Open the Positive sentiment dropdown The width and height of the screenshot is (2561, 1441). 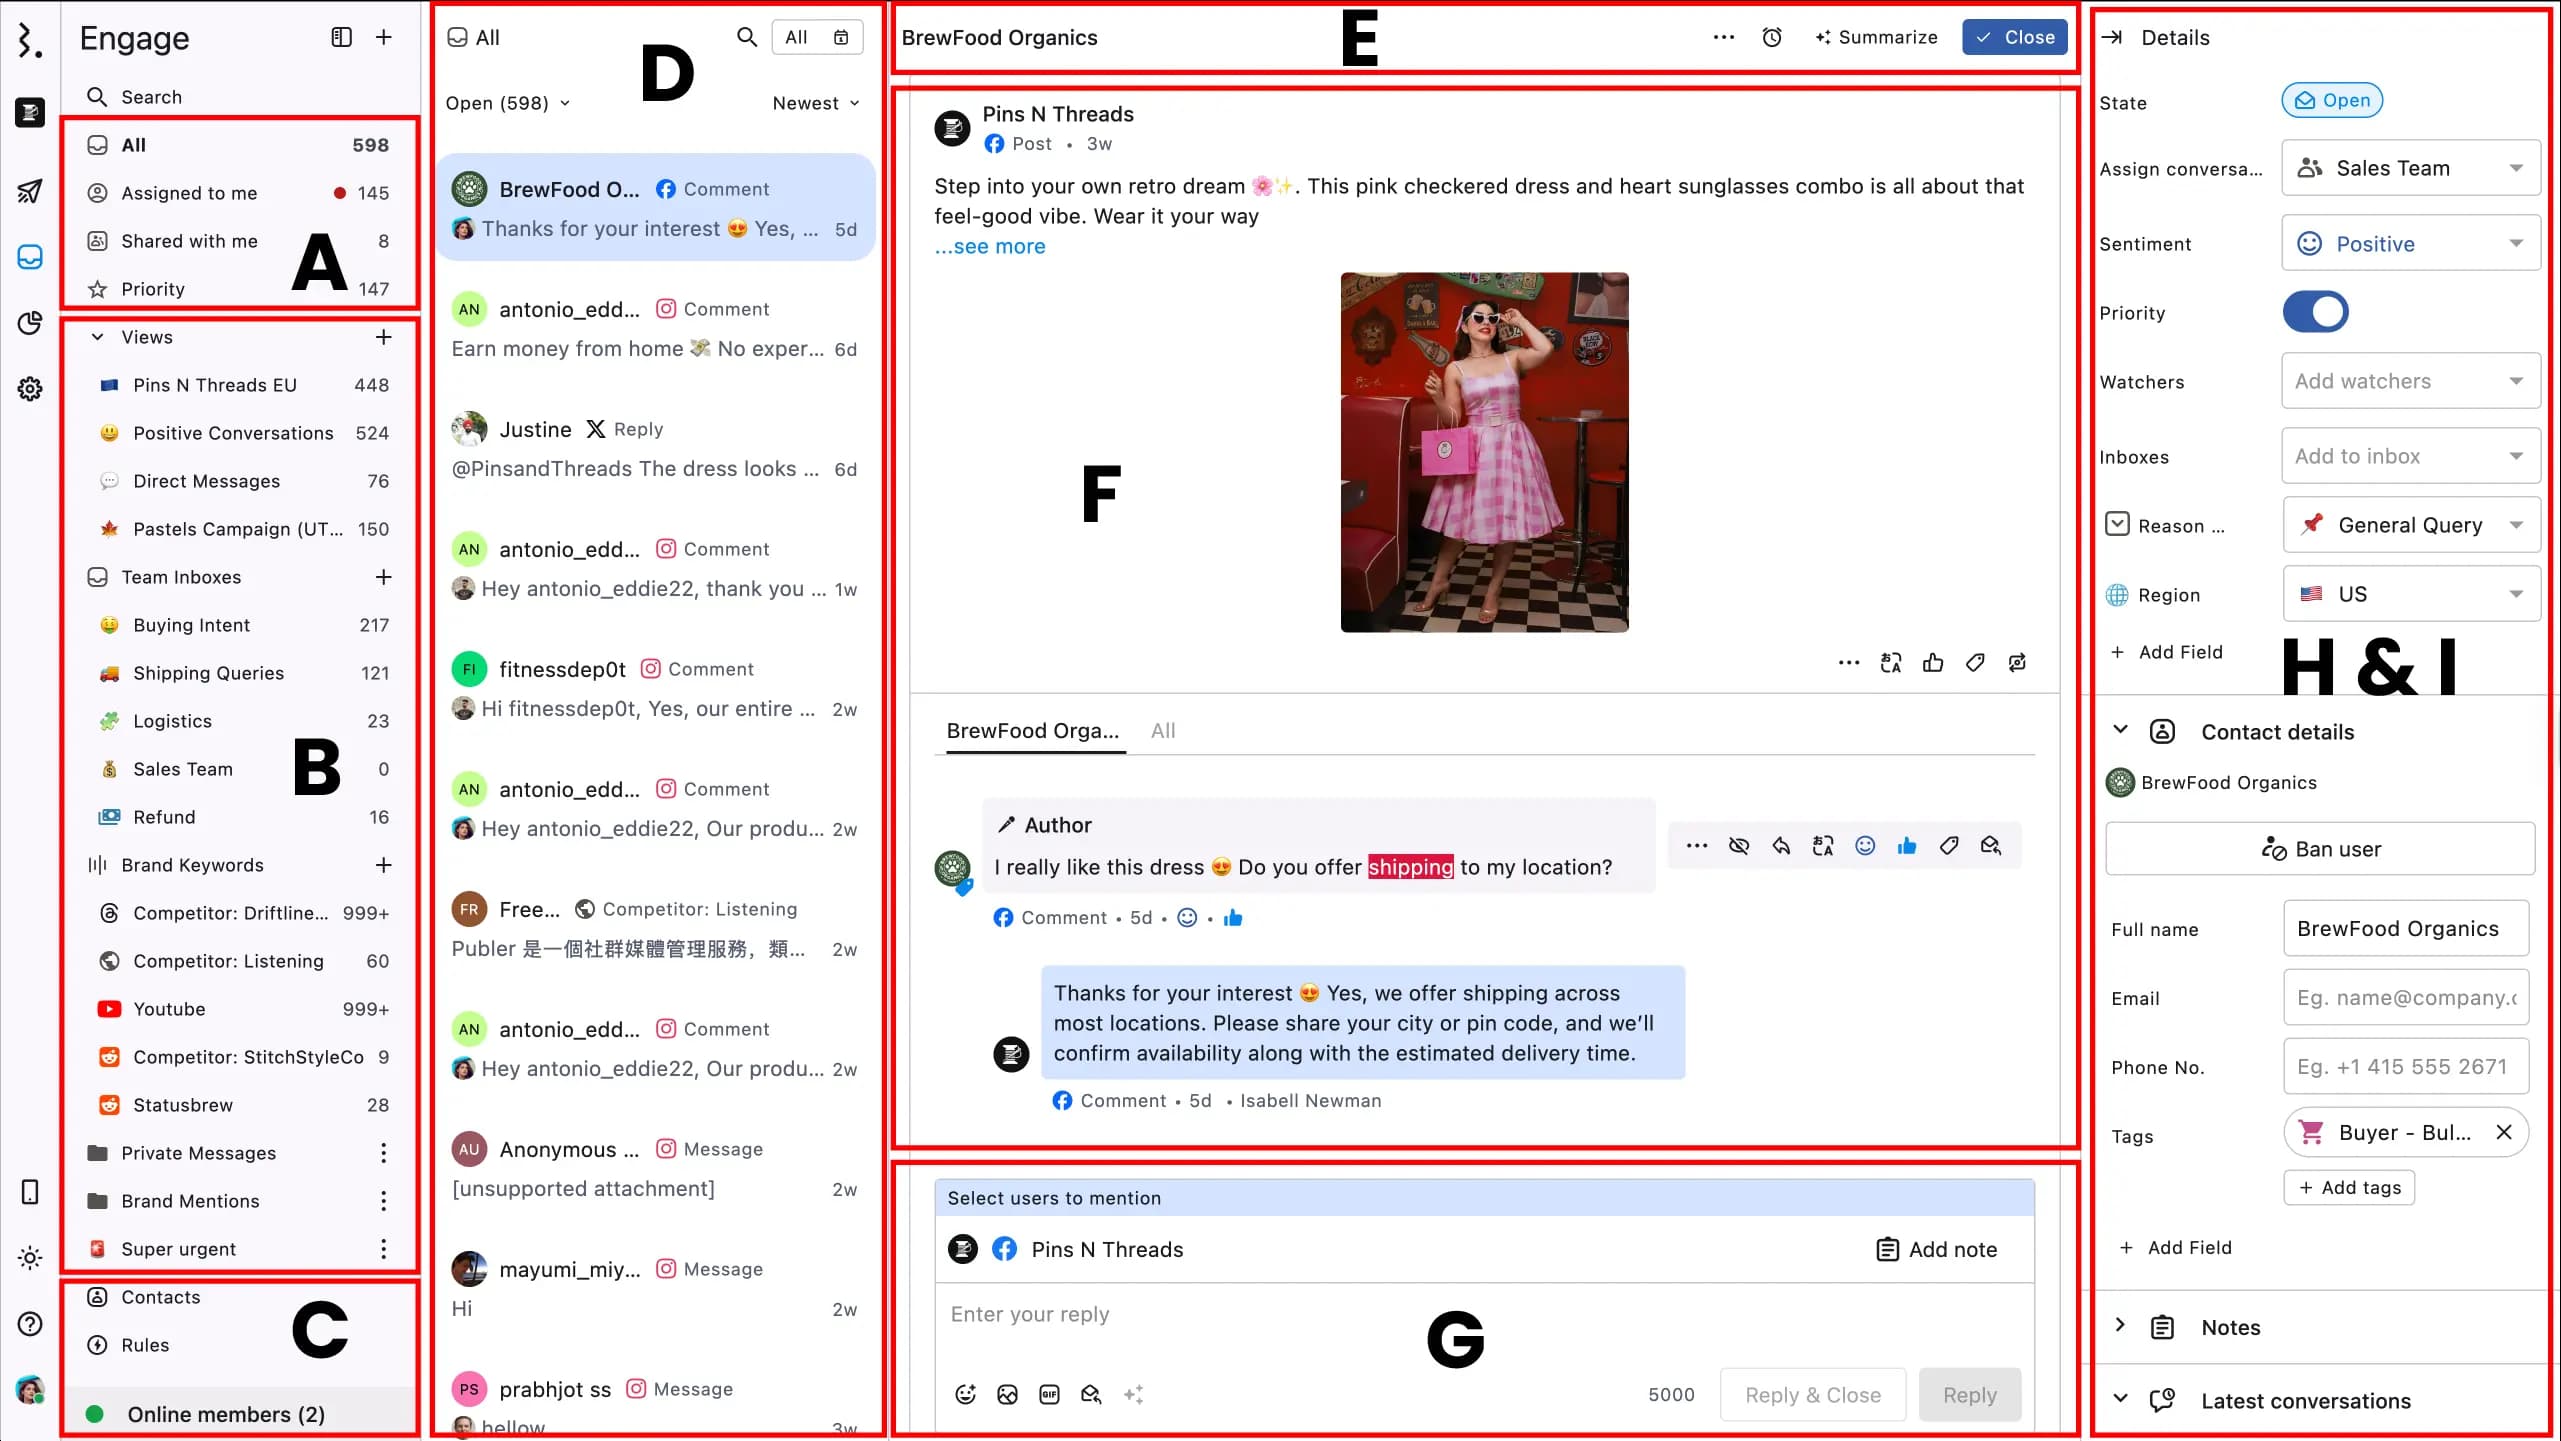pyautogui.click(x=2411, y=243)
